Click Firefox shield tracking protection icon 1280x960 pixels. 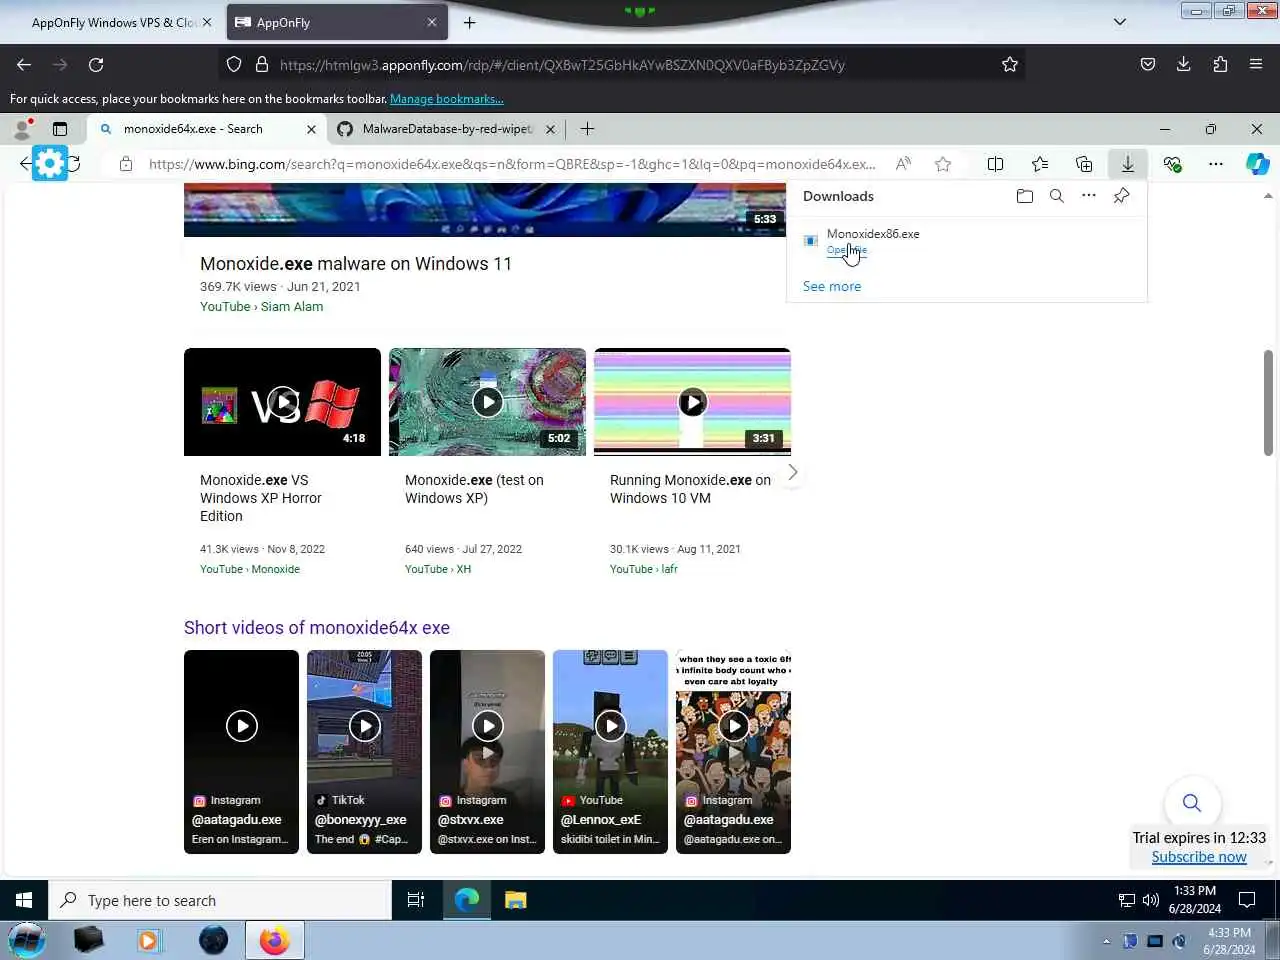234,65
